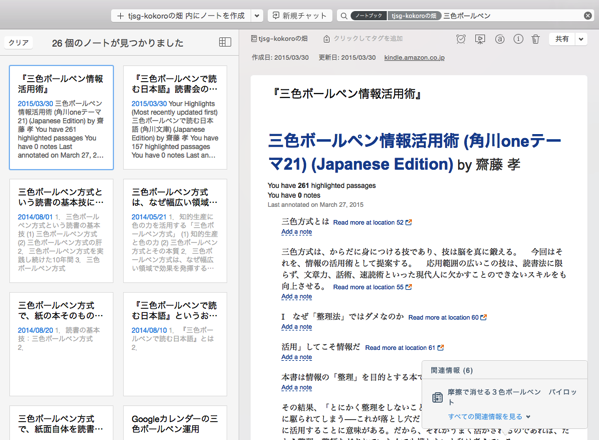The height and width of the screenshot is (440, 599).
Task: Switch note list view layout icon
Action: (225, 42)
